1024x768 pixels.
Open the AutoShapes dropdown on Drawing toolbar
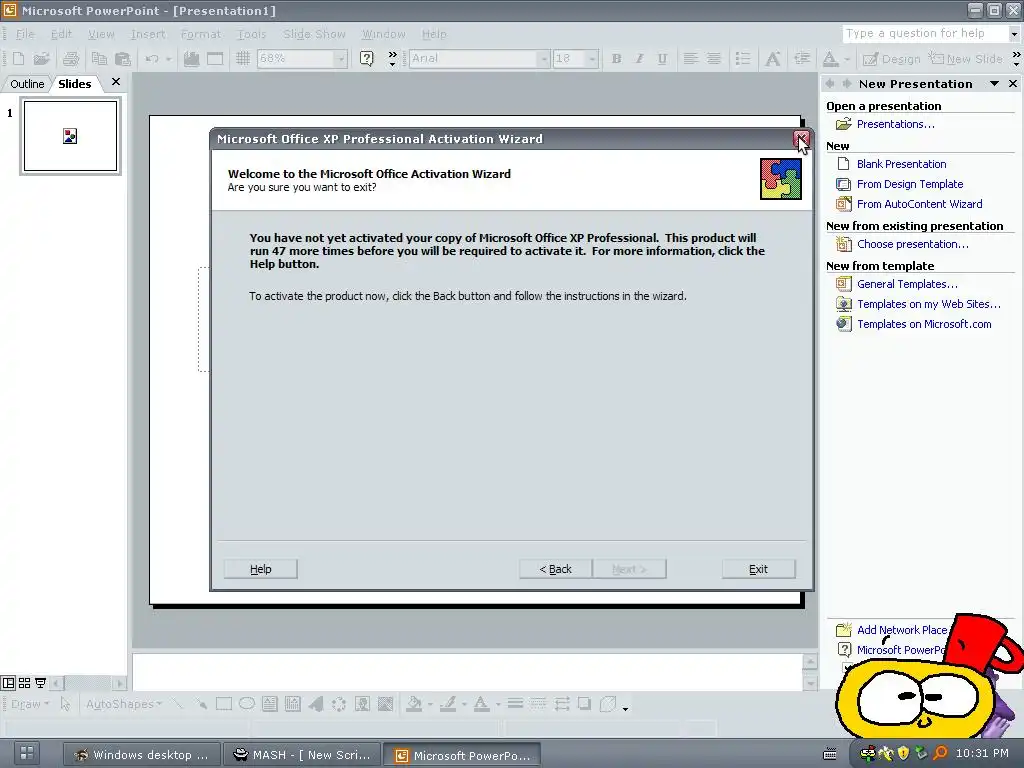(x=124, y=704)
